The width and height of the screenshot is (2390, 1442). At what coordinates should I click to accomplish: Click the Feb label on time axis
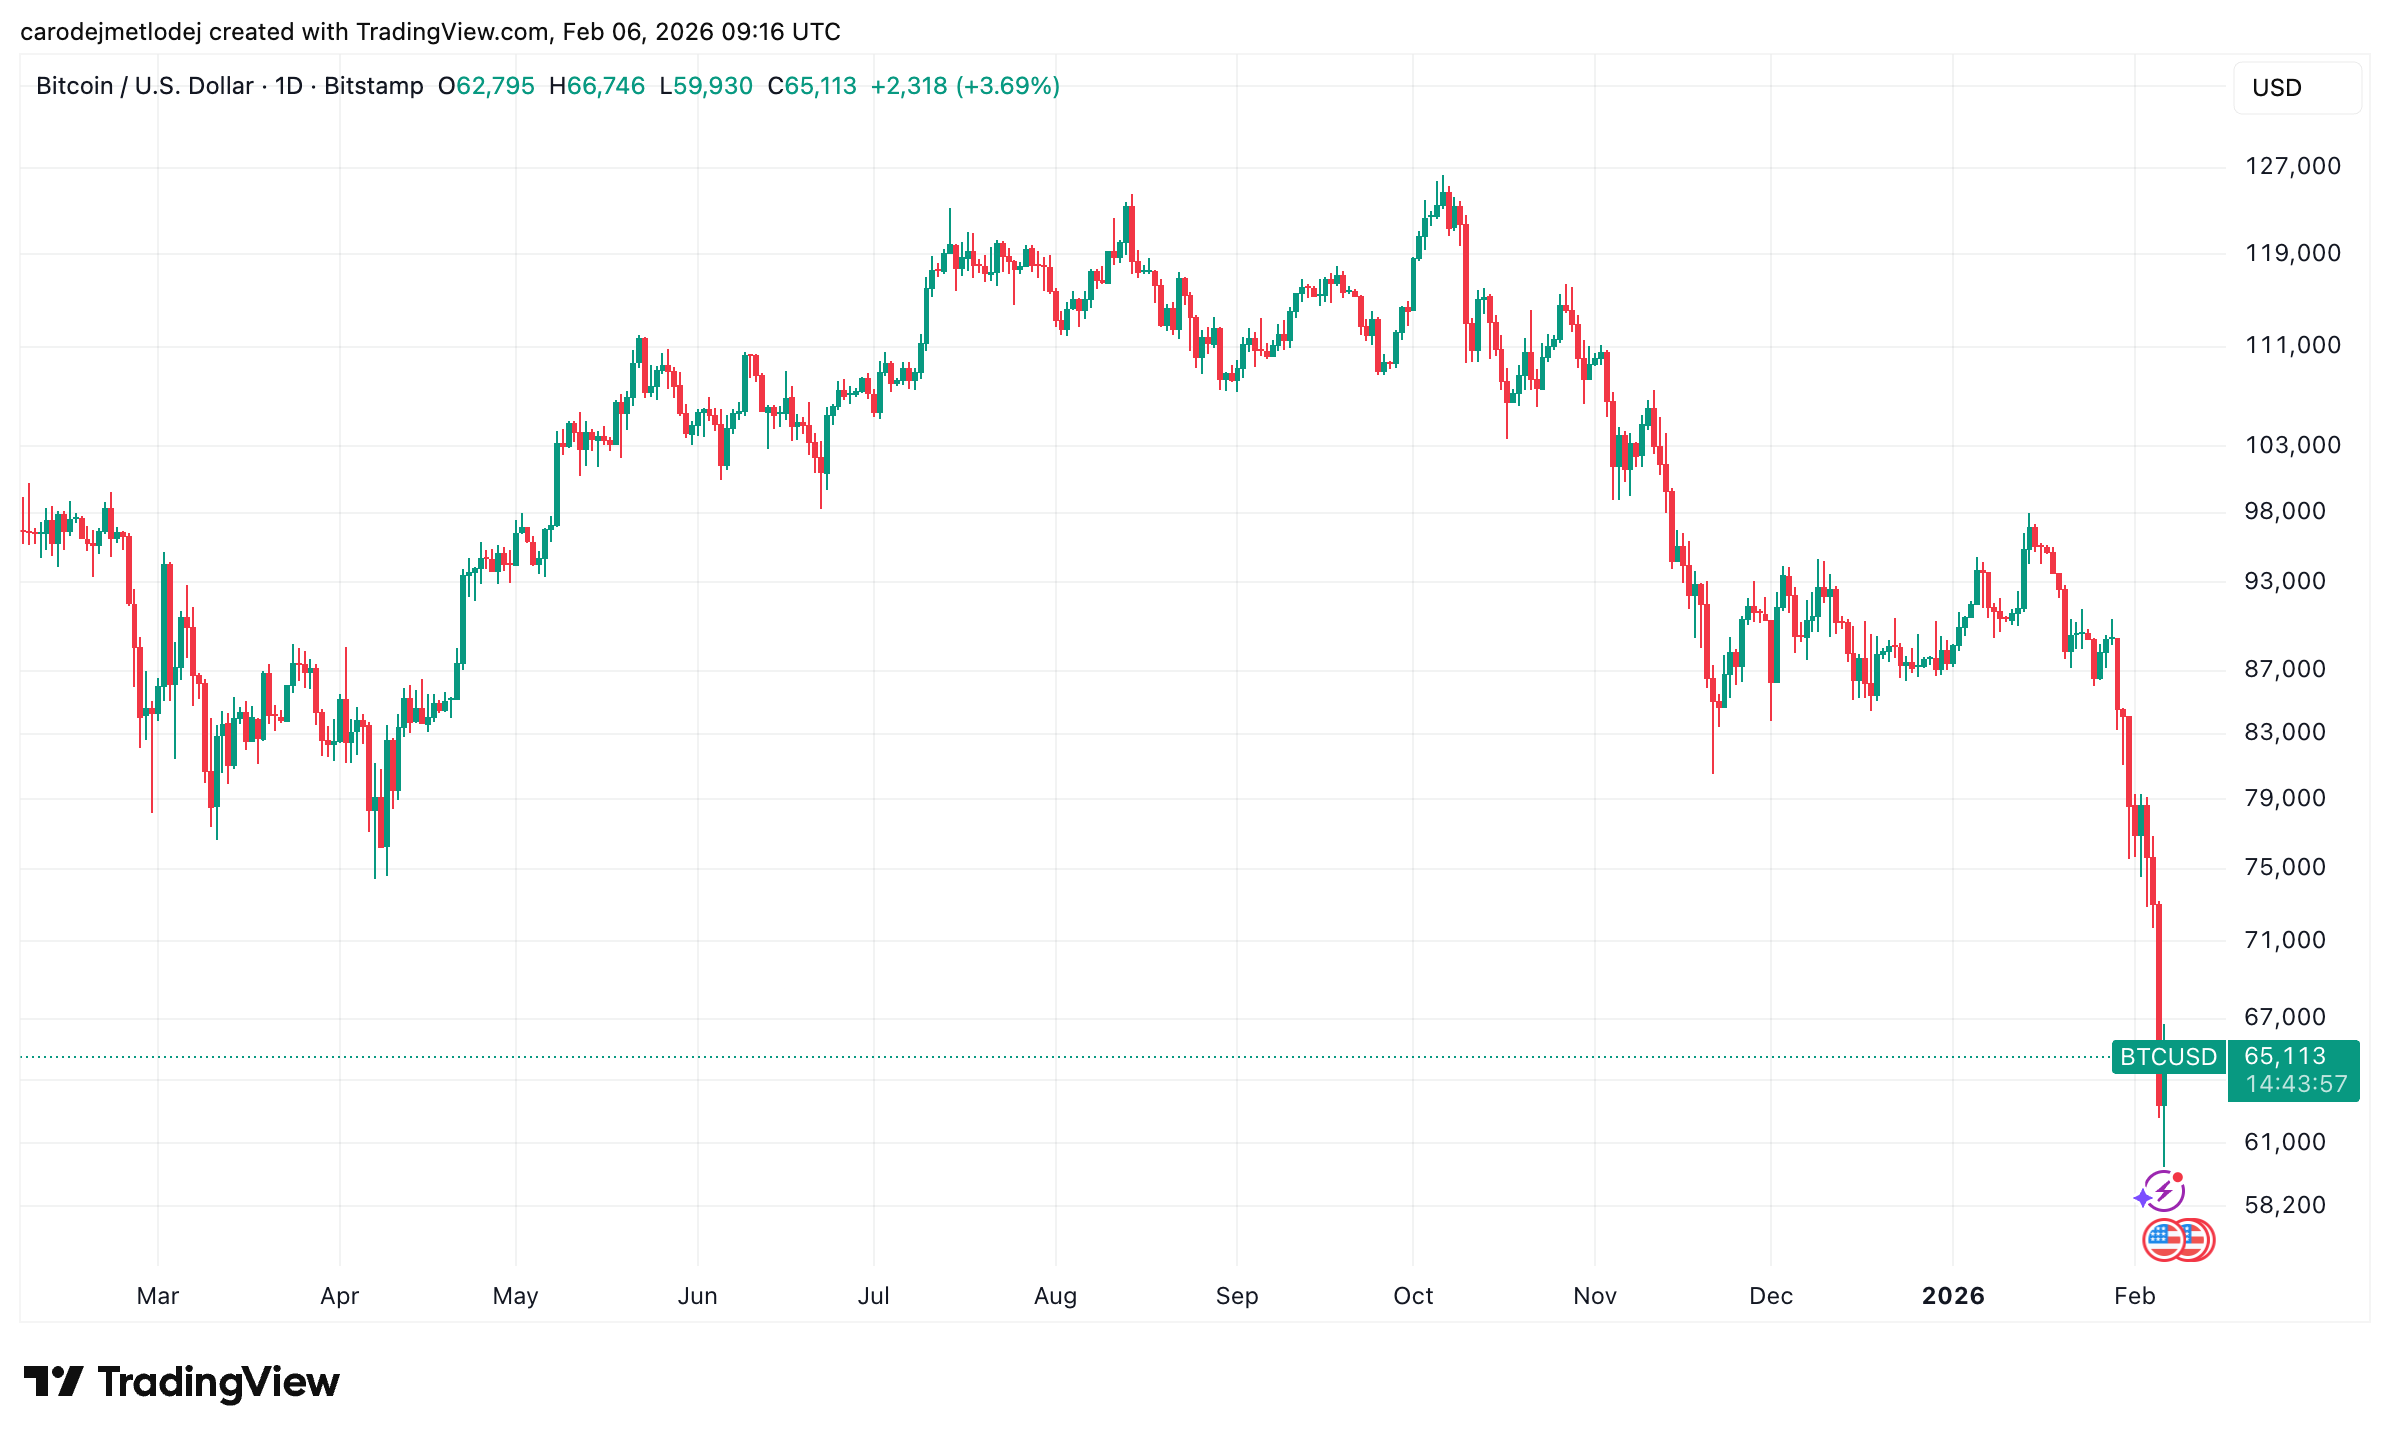pos(2135,1296)
